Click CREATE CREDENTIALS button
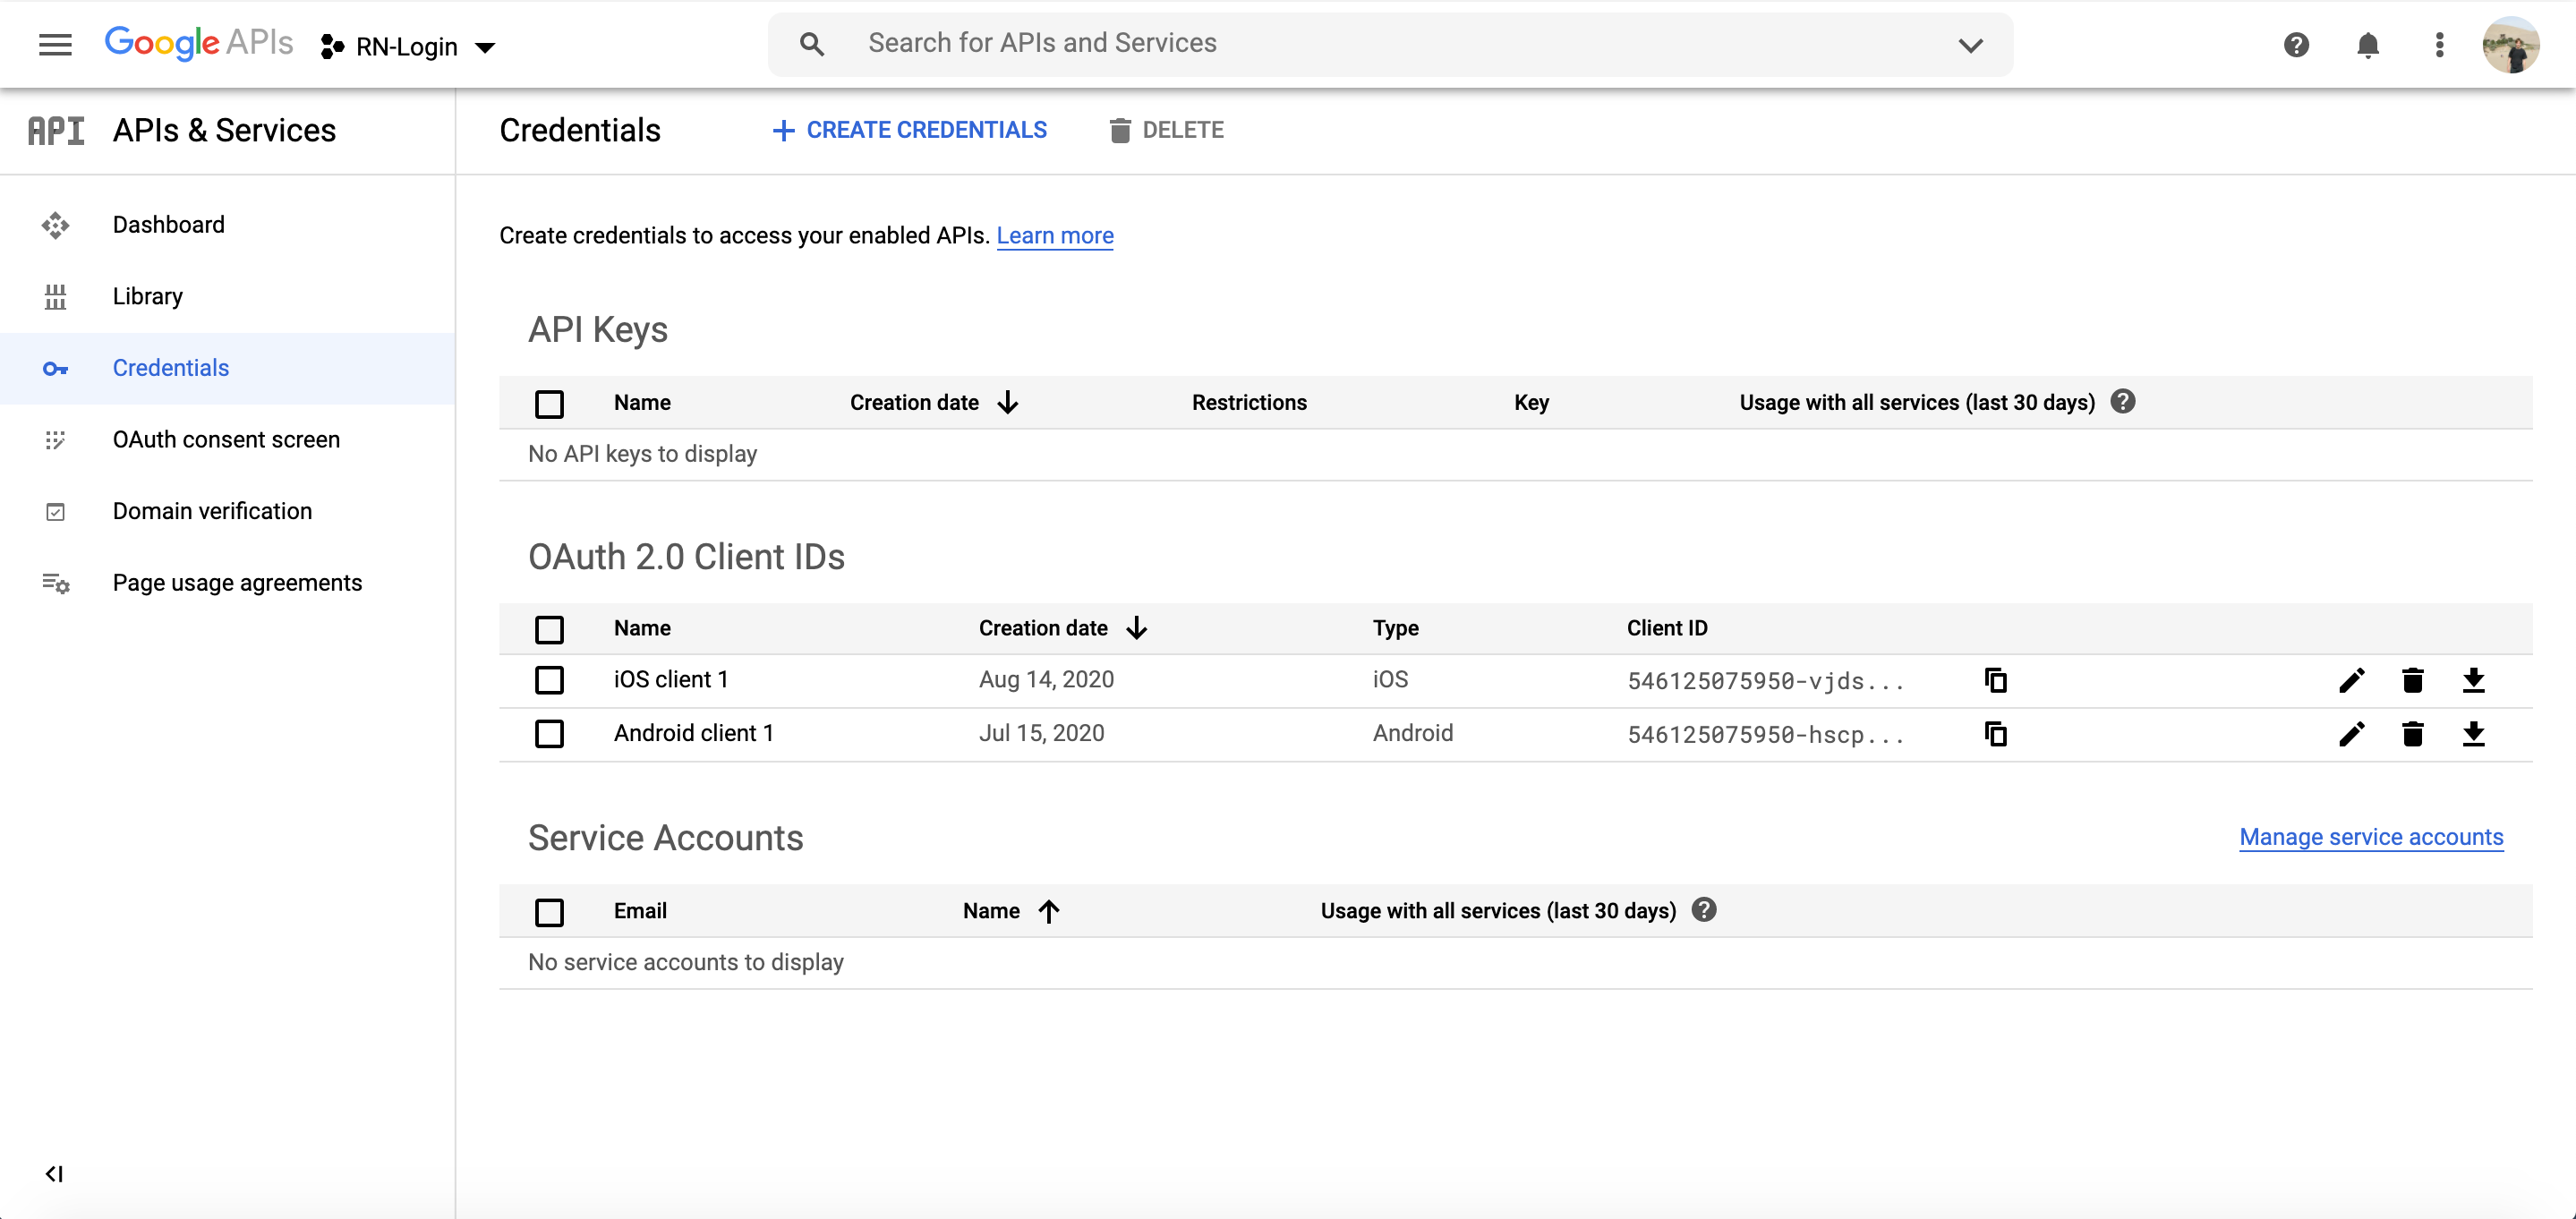This screenshot has height=1219, width=2576. point(909,130)
